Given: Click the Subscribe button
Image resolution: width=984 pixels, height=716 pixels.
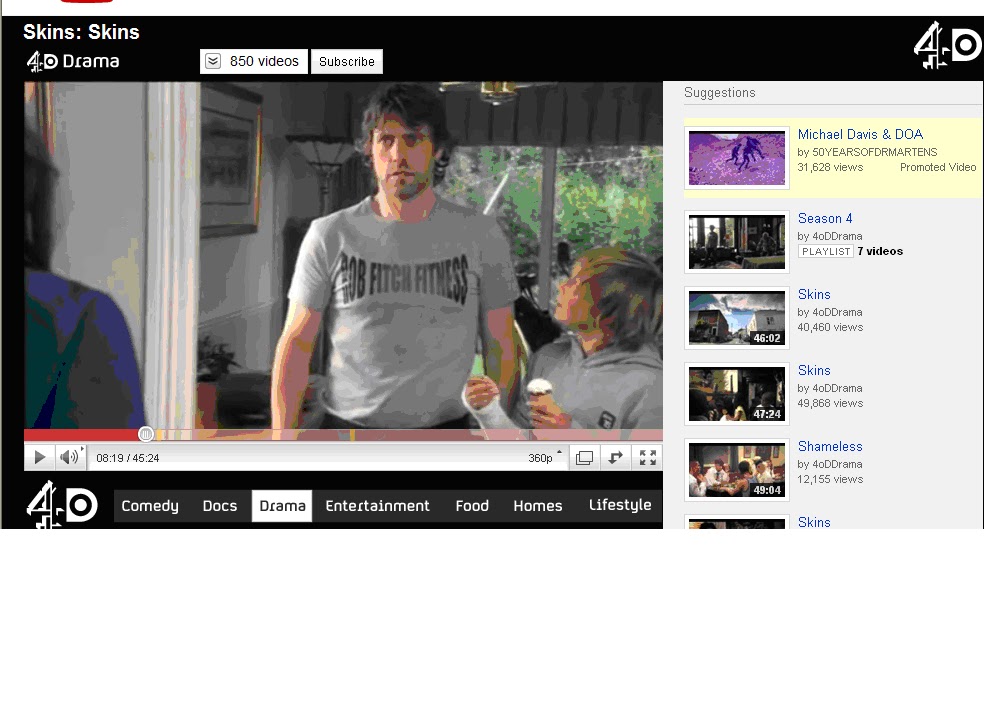Looking at the screenshot, I should (346, 61).
